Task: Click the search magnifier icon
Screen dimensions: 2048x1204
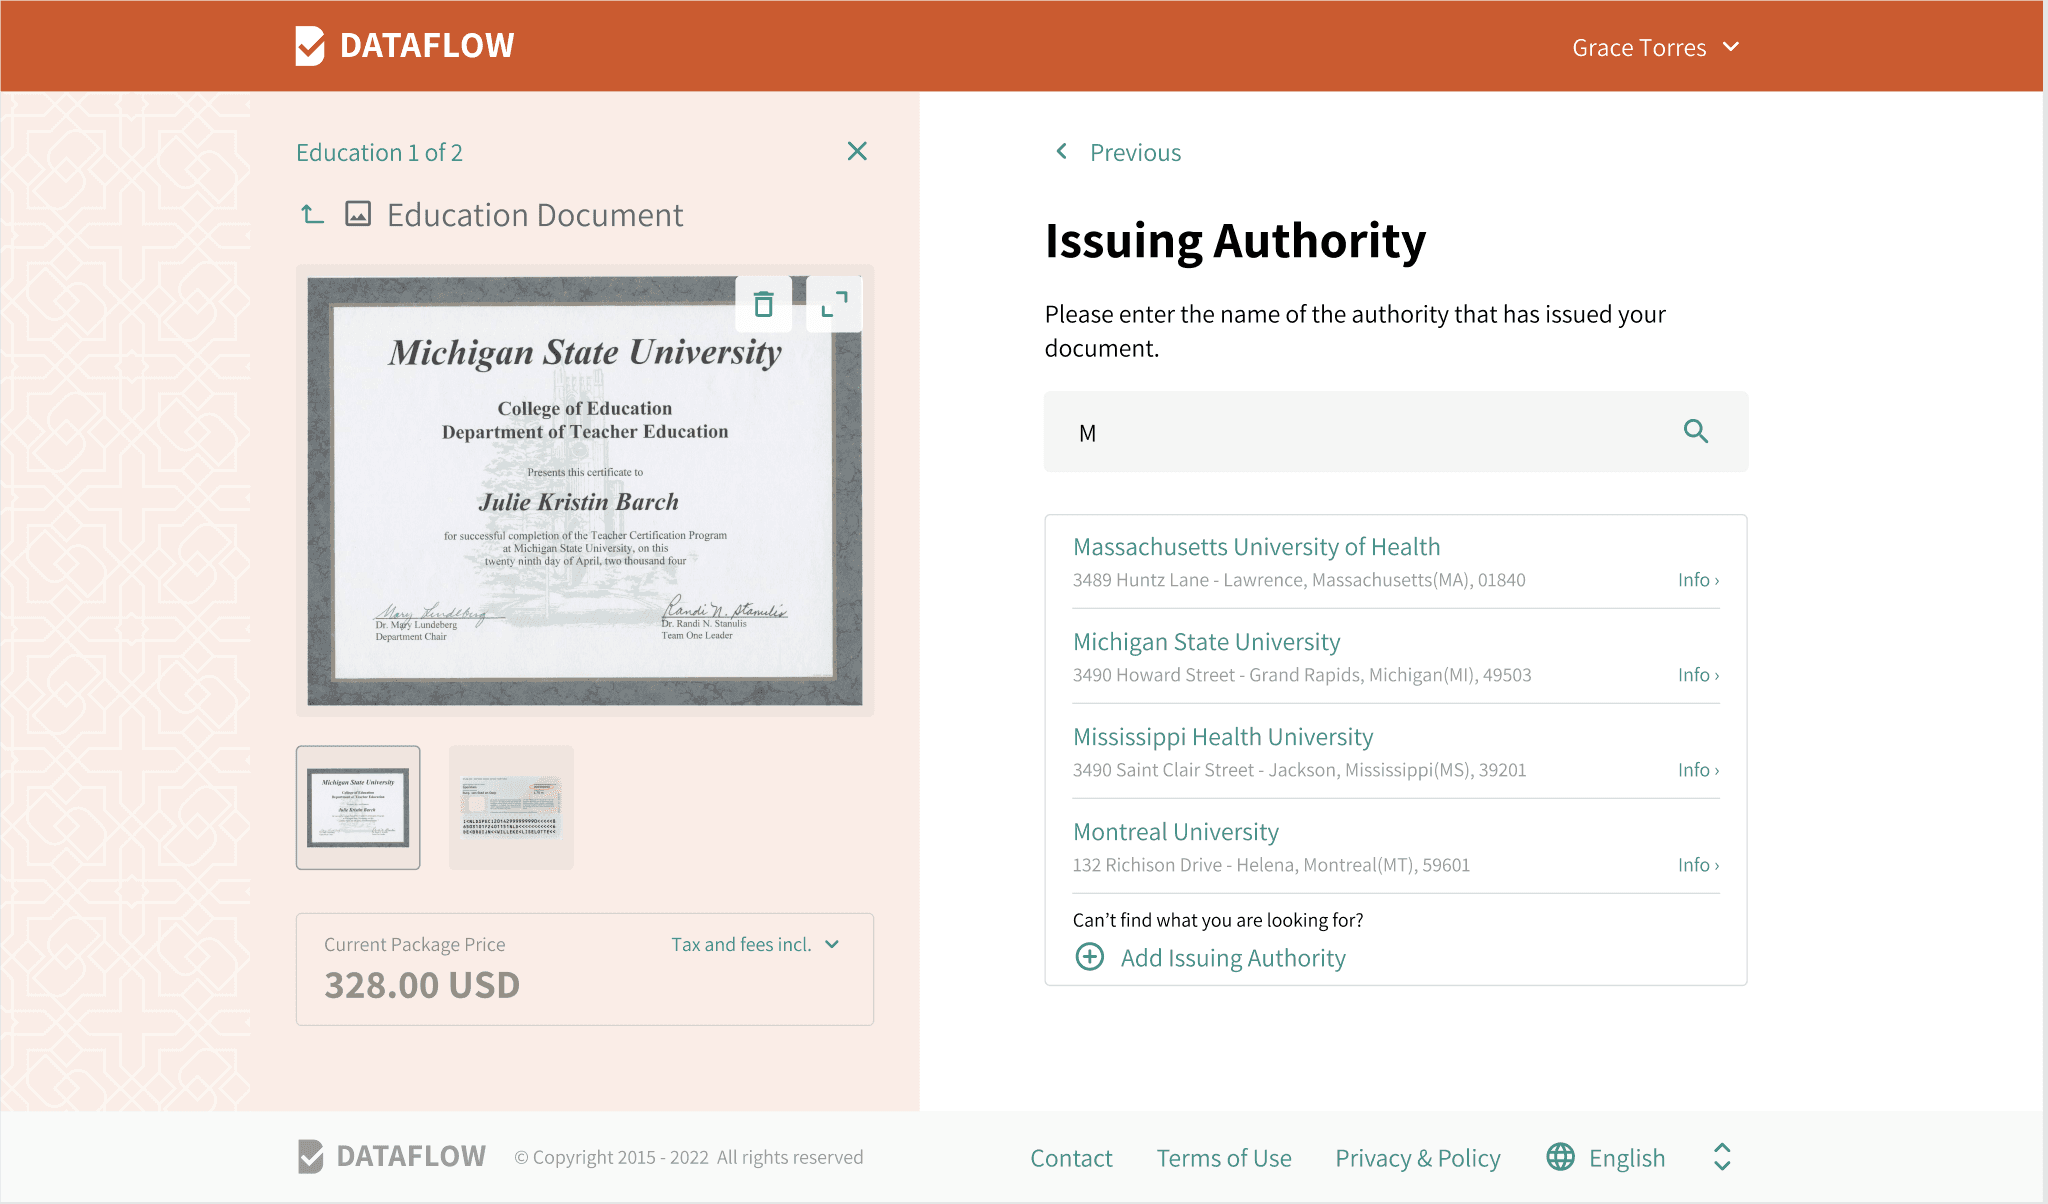Action: click(1695, 431)
